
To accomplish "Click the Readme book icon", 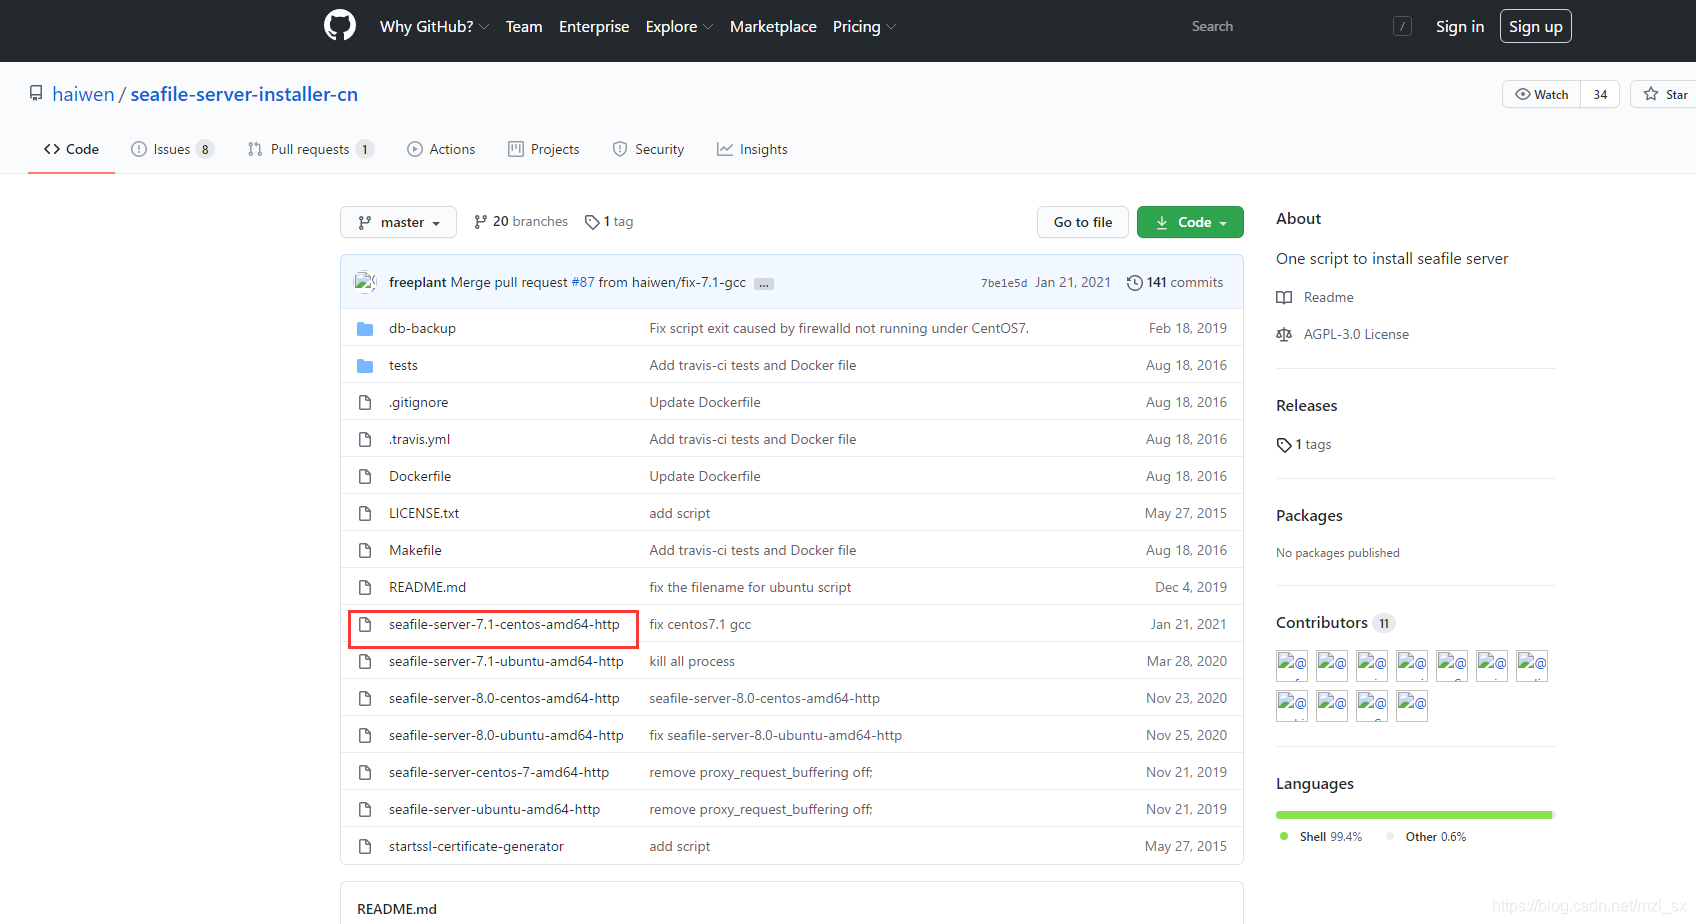I will click(1284, 298).
